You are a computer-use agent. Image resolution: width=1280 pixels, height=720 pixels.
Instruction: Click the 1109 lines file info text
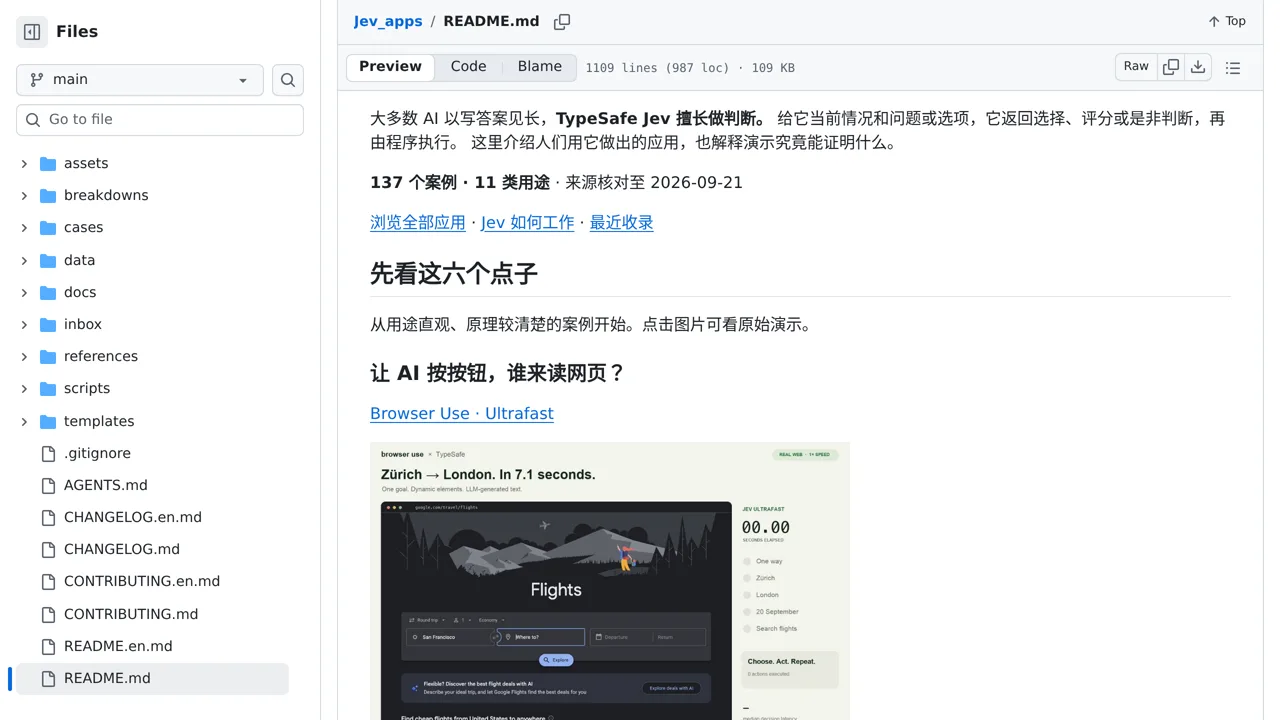click(x=690, y=68)
